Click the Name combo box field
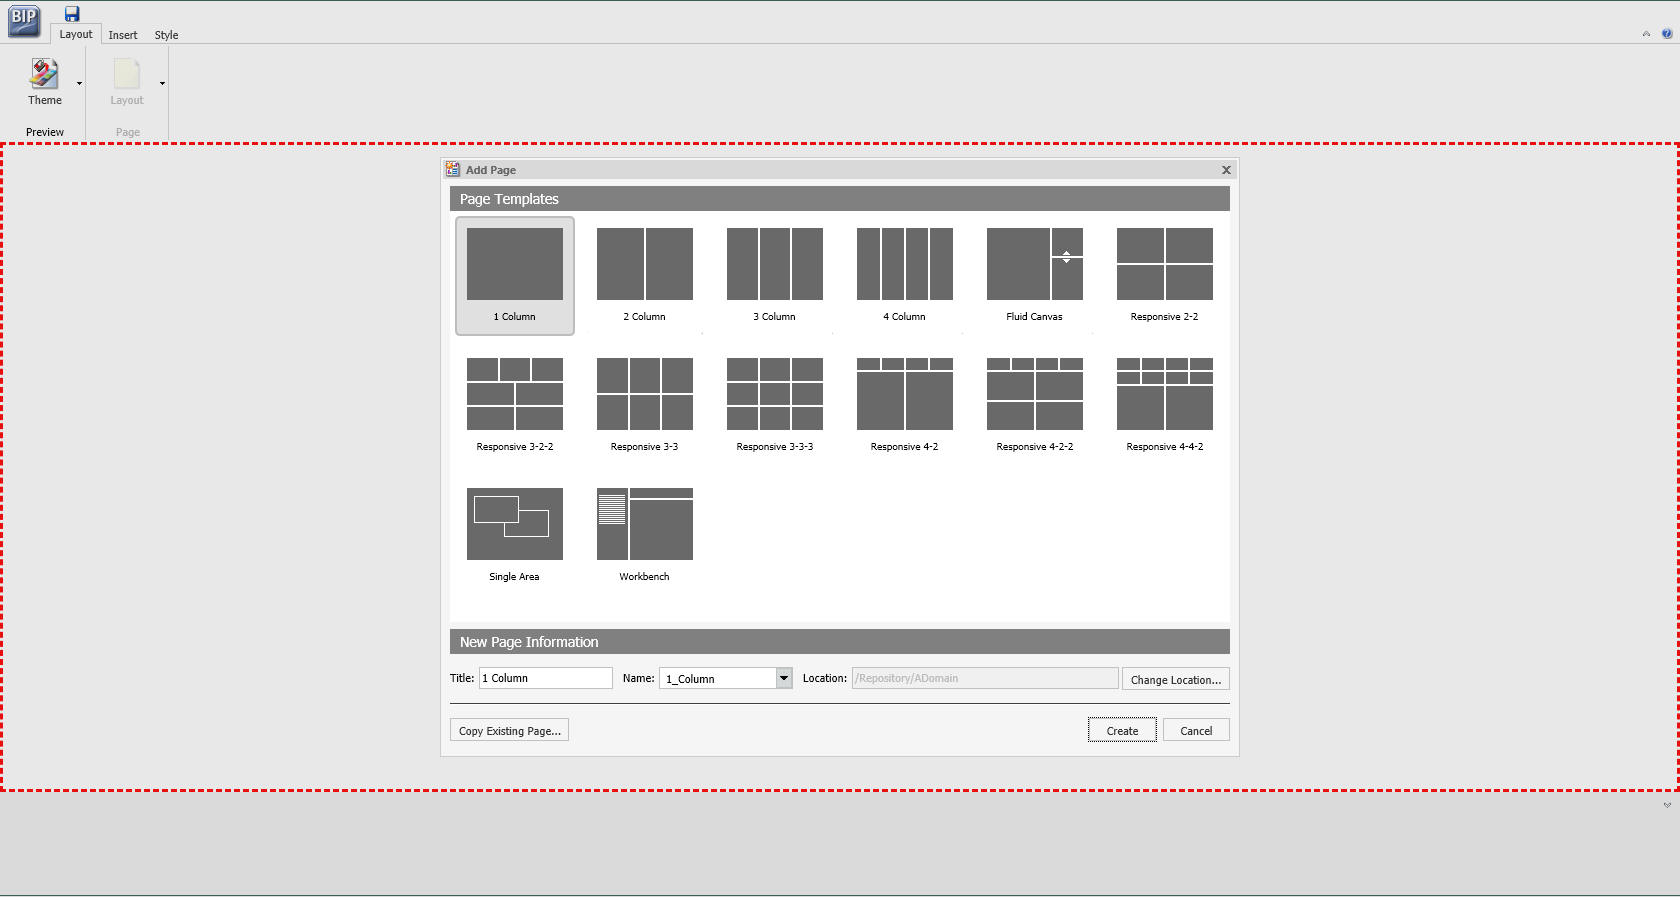 718,678
